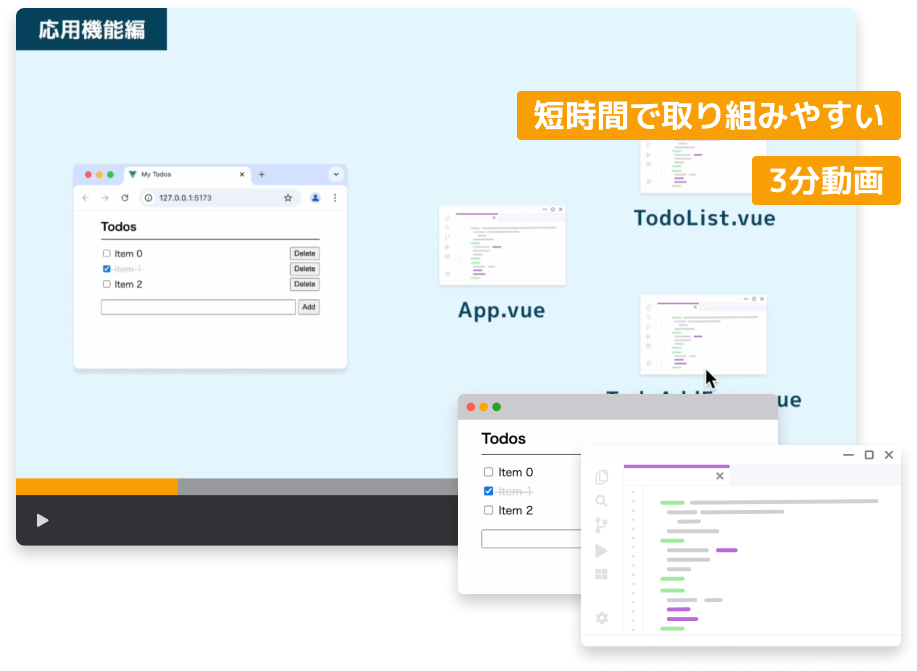This screenshot has height=671, width=917.
Task: Click the App.vue label
Action: click(501, 310)
